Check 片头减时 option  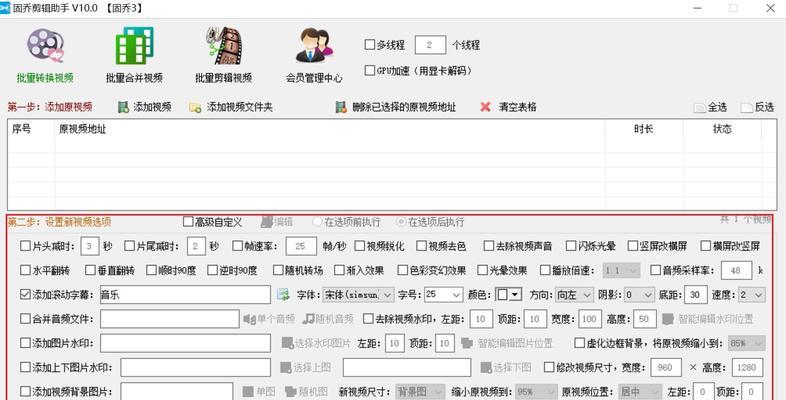pyautogui.click(x=25, y=246)
